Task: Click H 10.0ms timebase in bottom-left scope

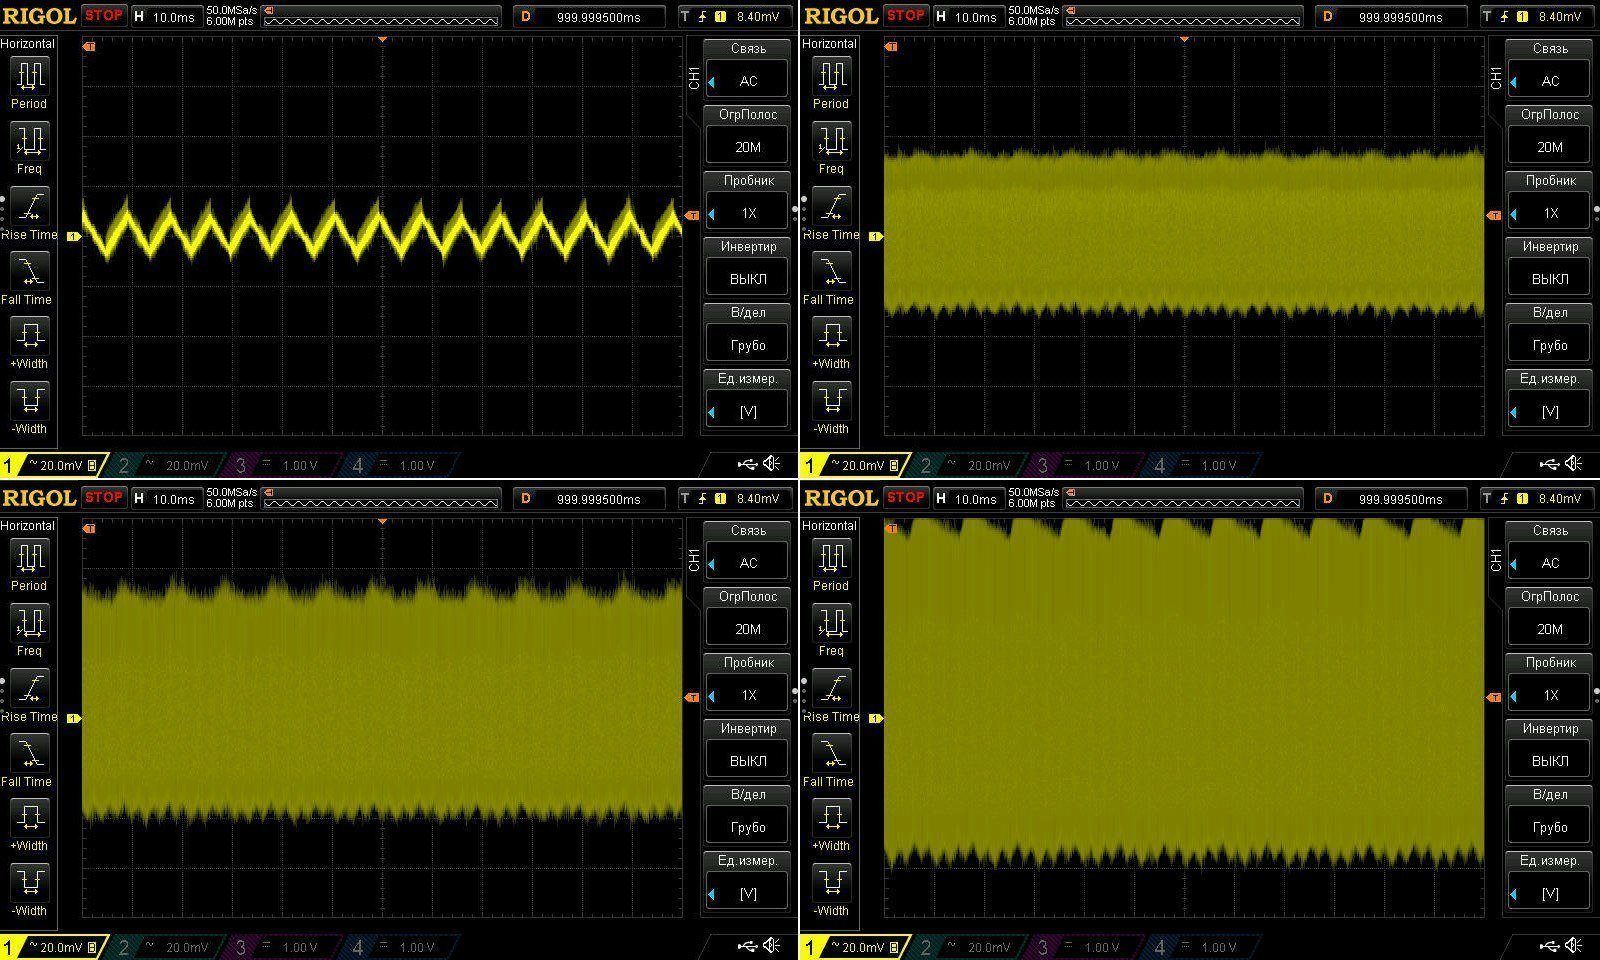Action: click(x=166, y=498)
